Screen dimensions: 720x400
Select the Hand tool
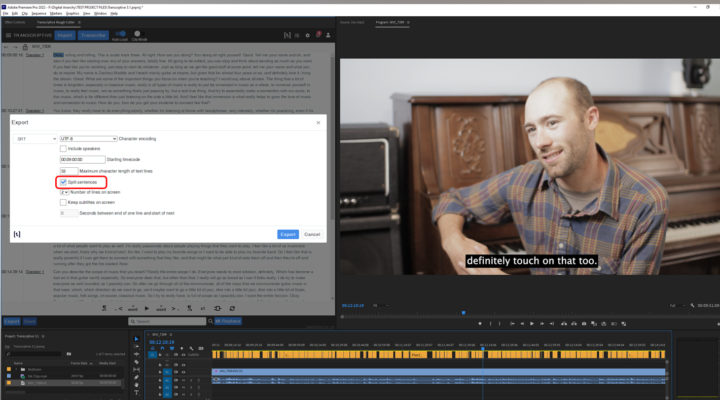pyautogui.click(x=136, y=385)
